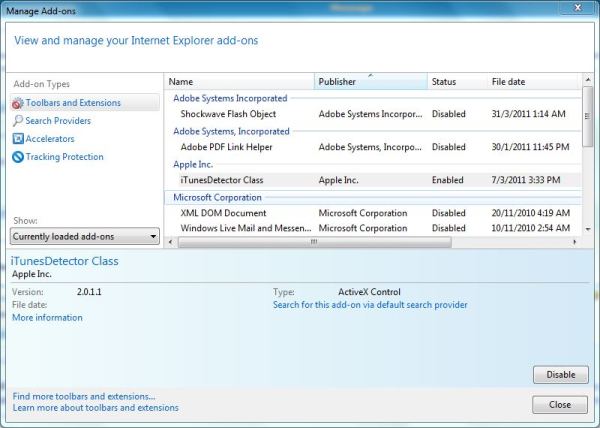Click the horizontal scrollbar left arrow

click(171, 242)
